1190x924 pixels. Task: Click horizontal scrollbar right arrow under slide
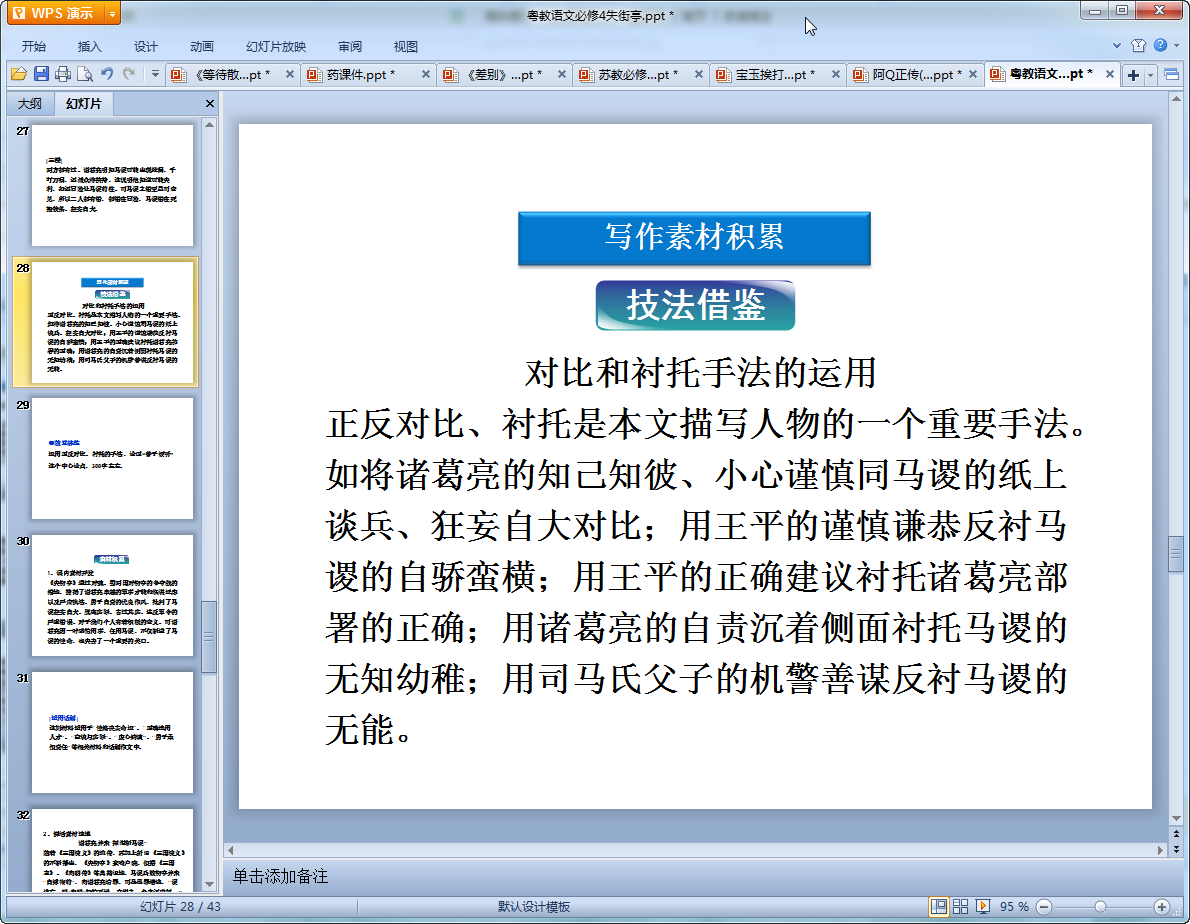1160,850
